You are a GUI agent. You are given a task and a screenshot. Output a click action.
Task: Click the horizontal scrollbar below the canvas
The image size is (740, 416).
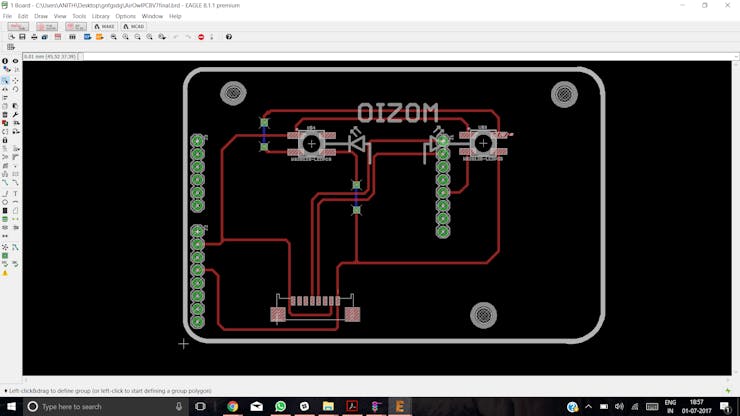(377, 380)
